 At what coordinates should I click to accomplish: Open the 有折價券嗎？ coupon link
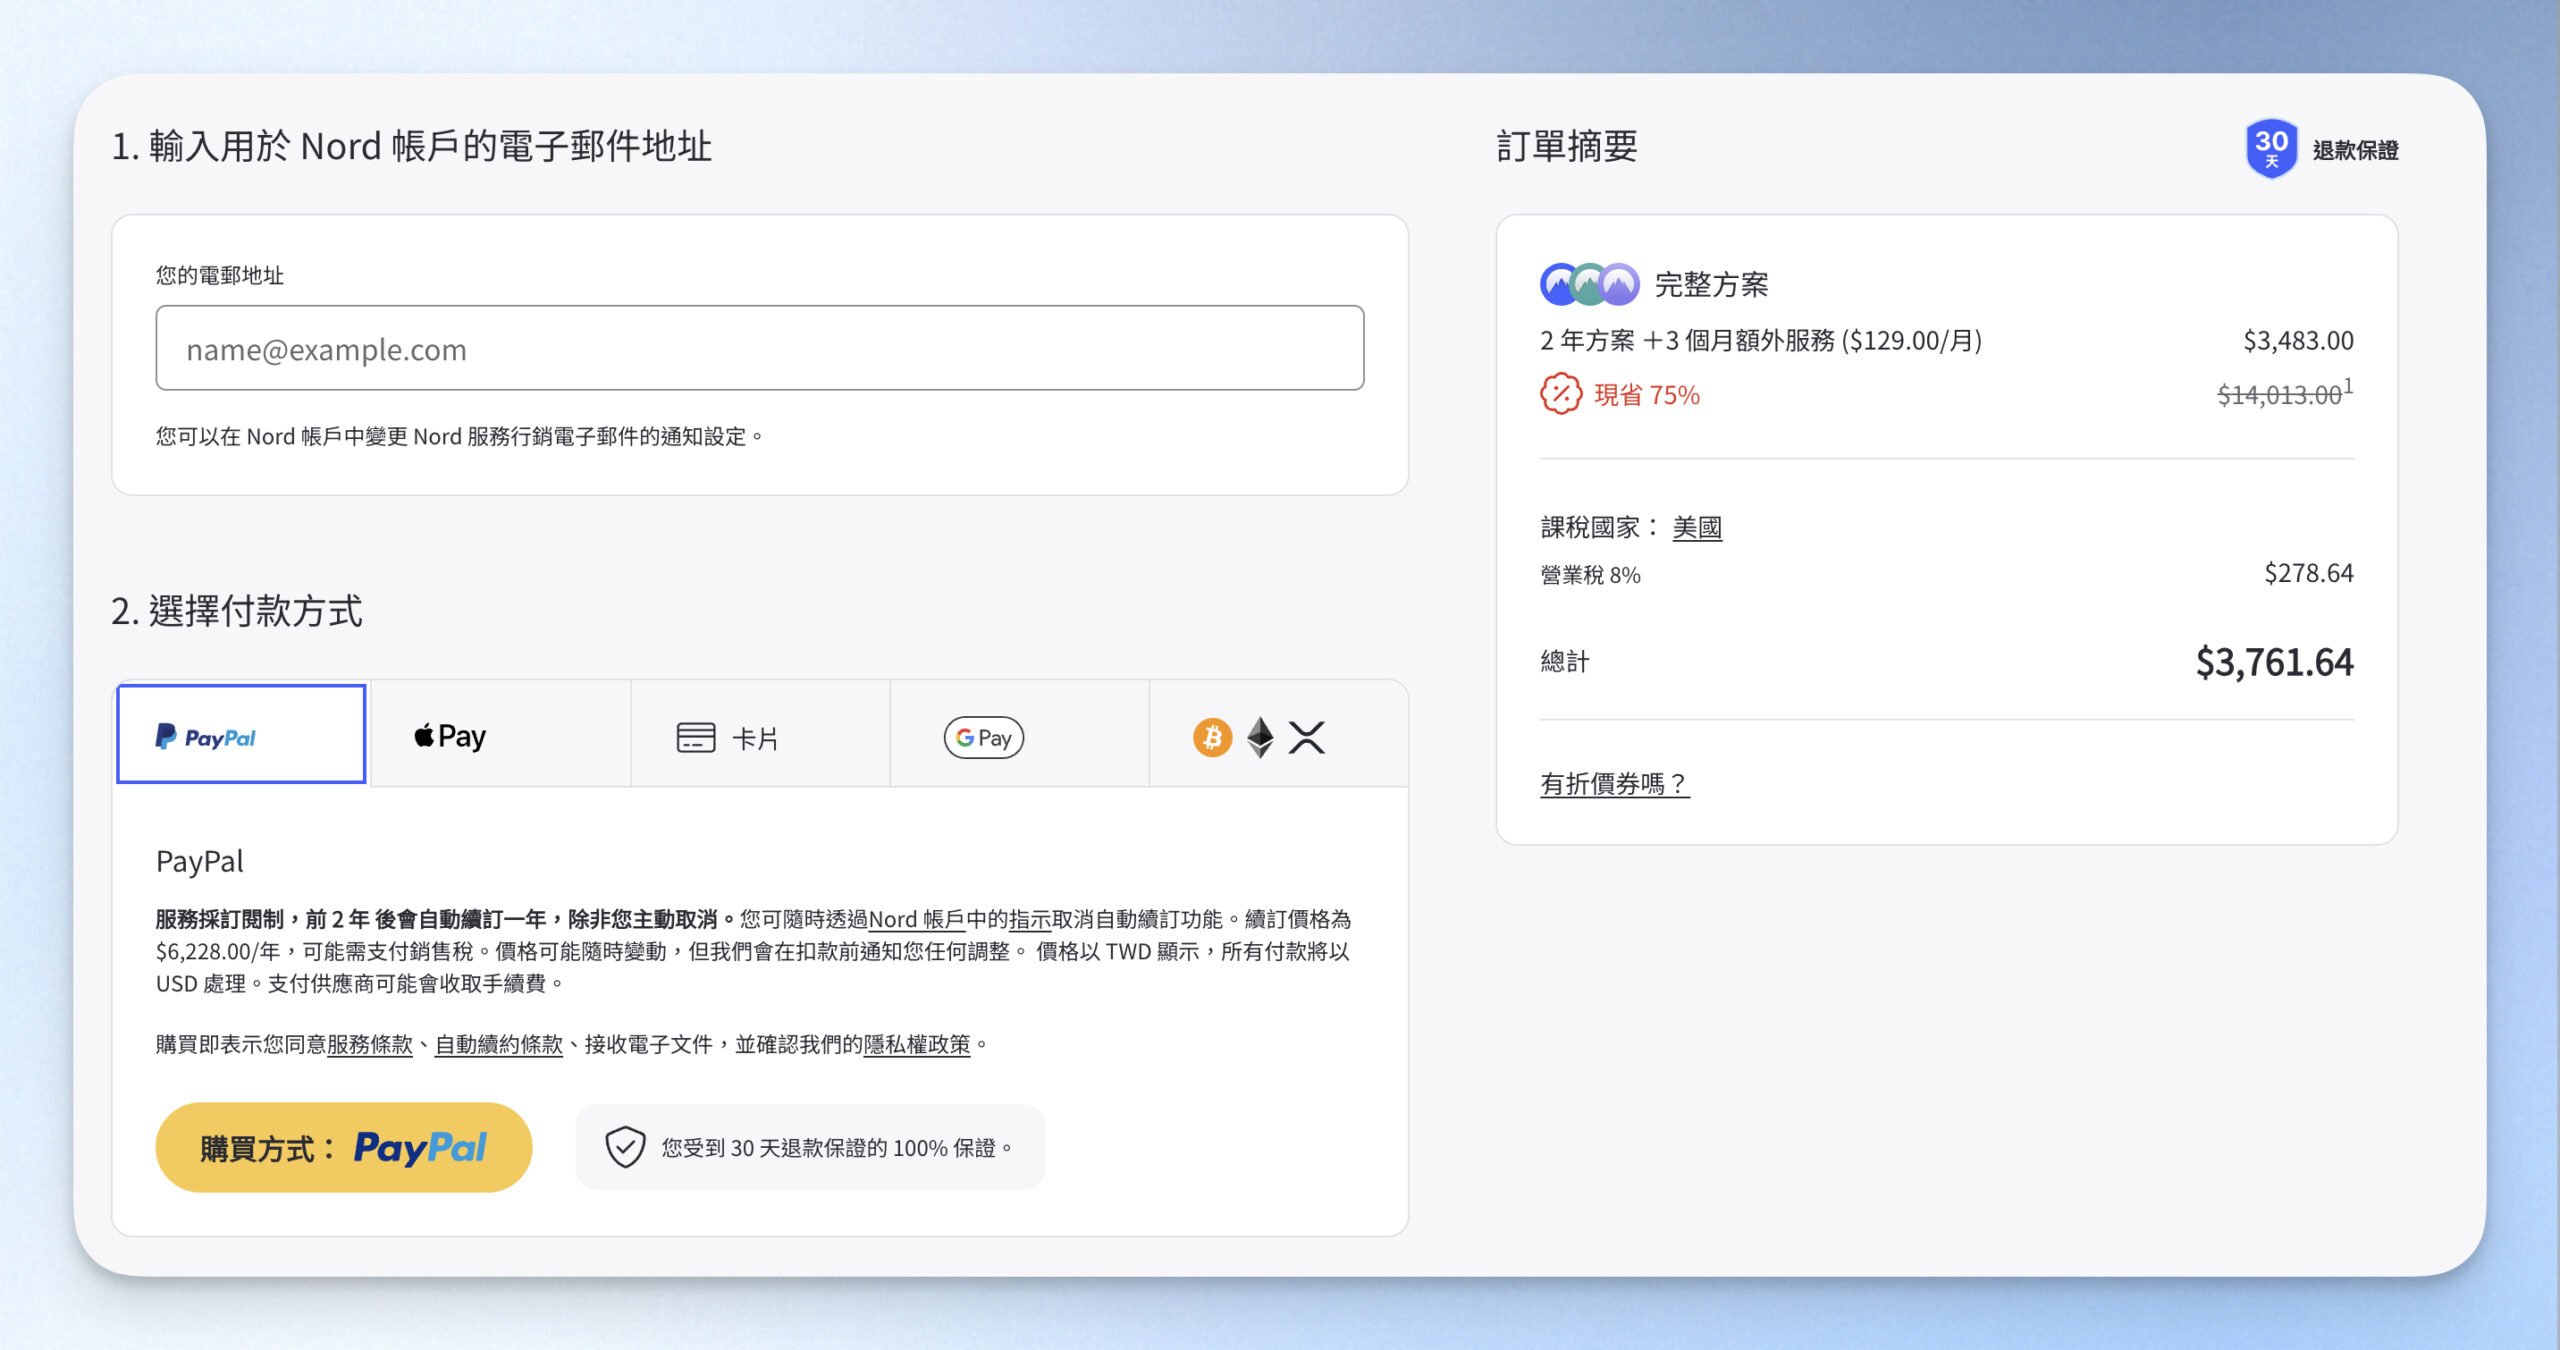(1614, 784)
